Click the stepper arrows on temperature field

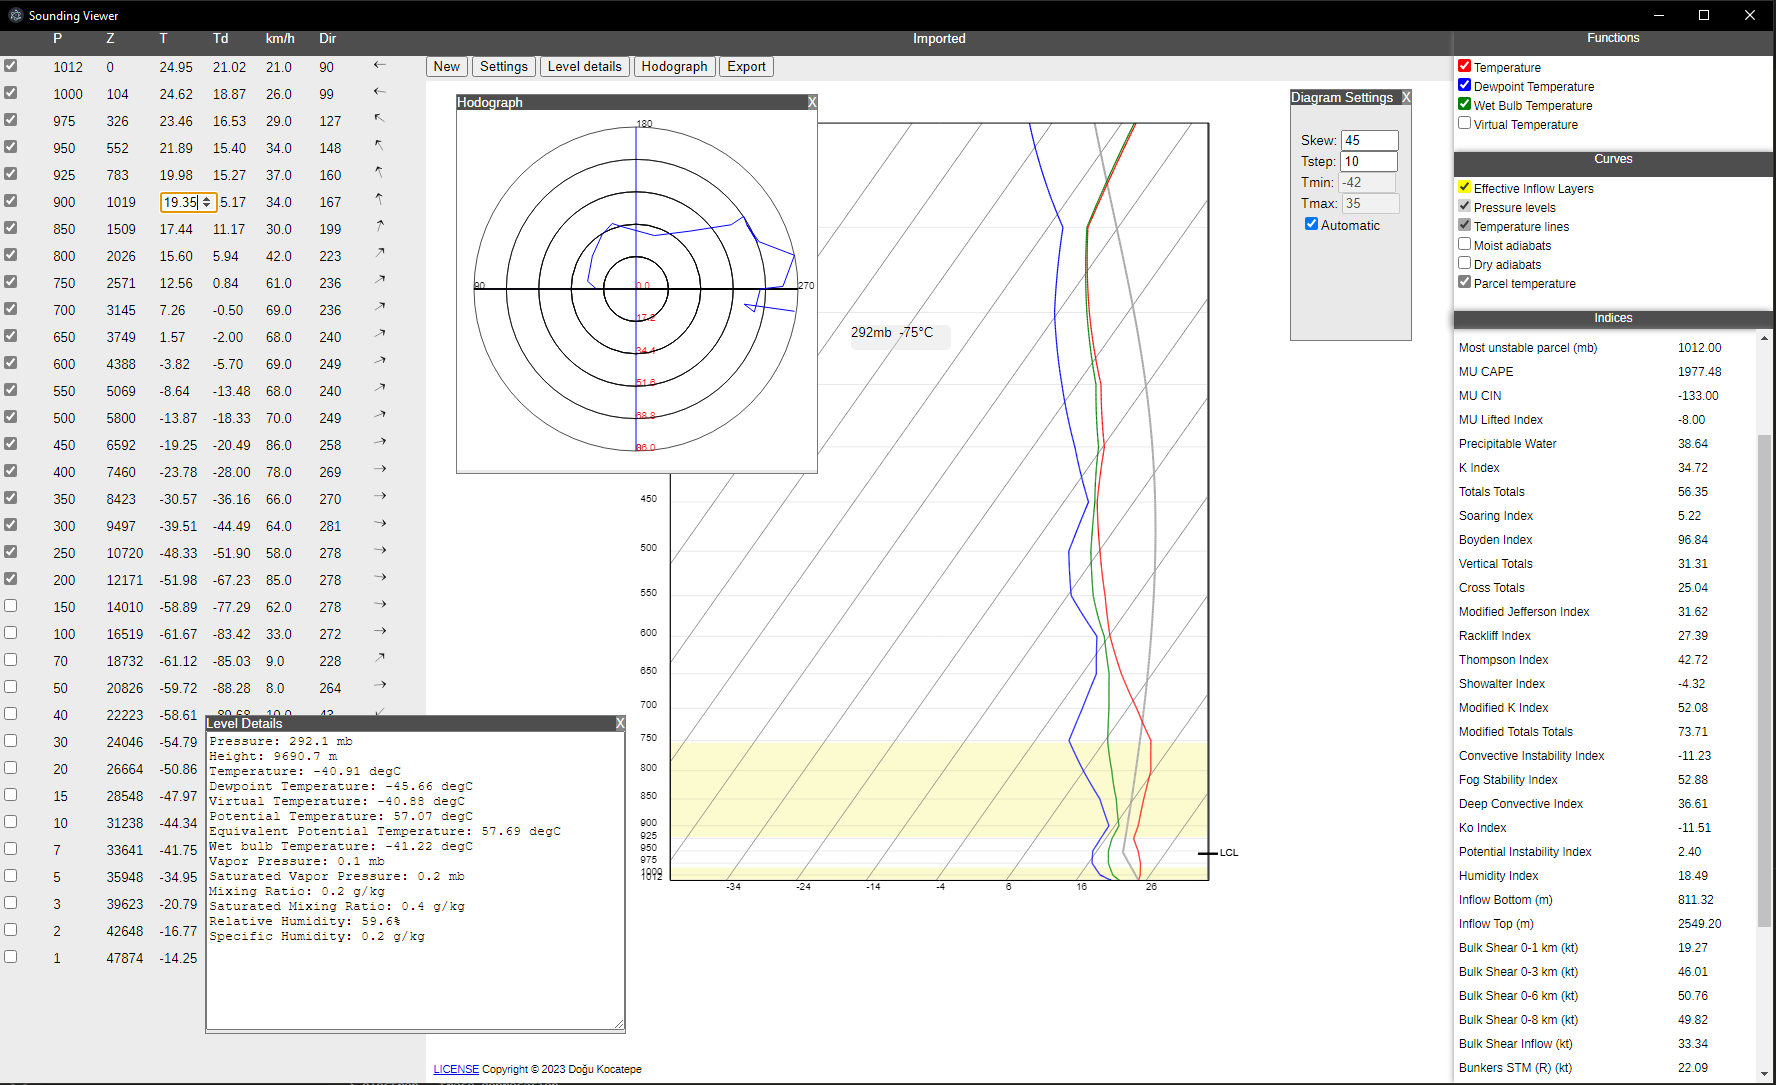click(207, 202)
